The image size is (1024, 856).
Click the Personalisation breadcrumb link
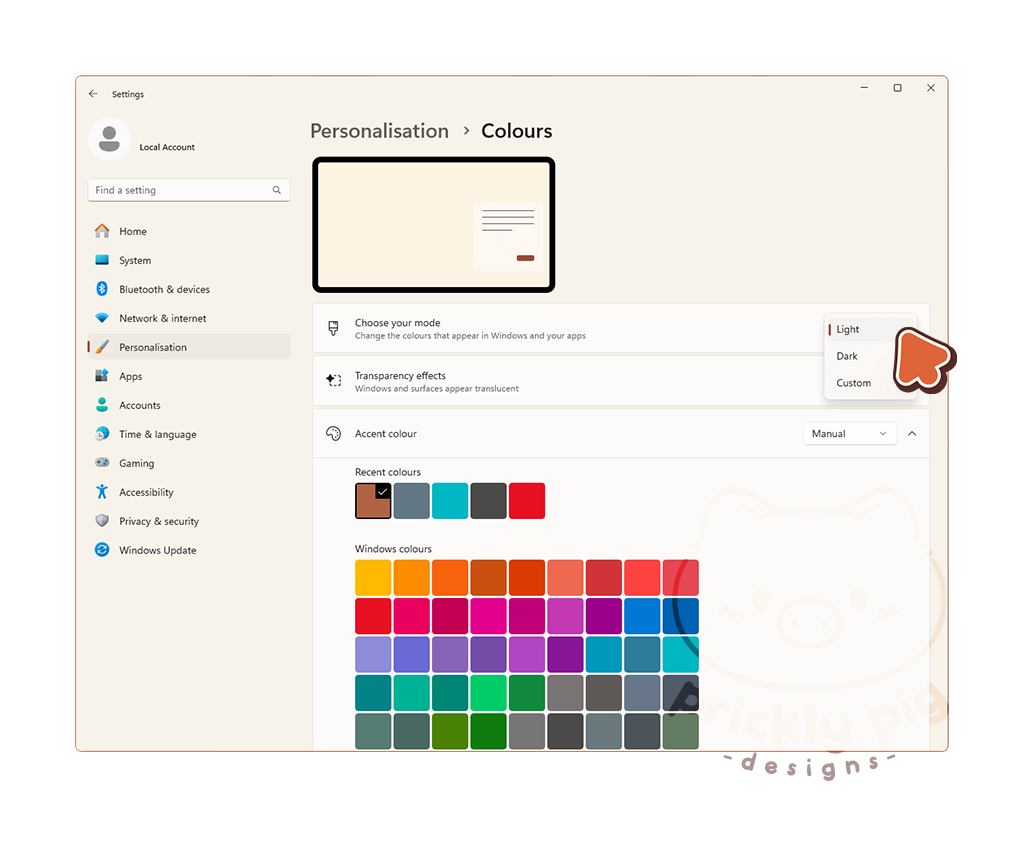379,131
